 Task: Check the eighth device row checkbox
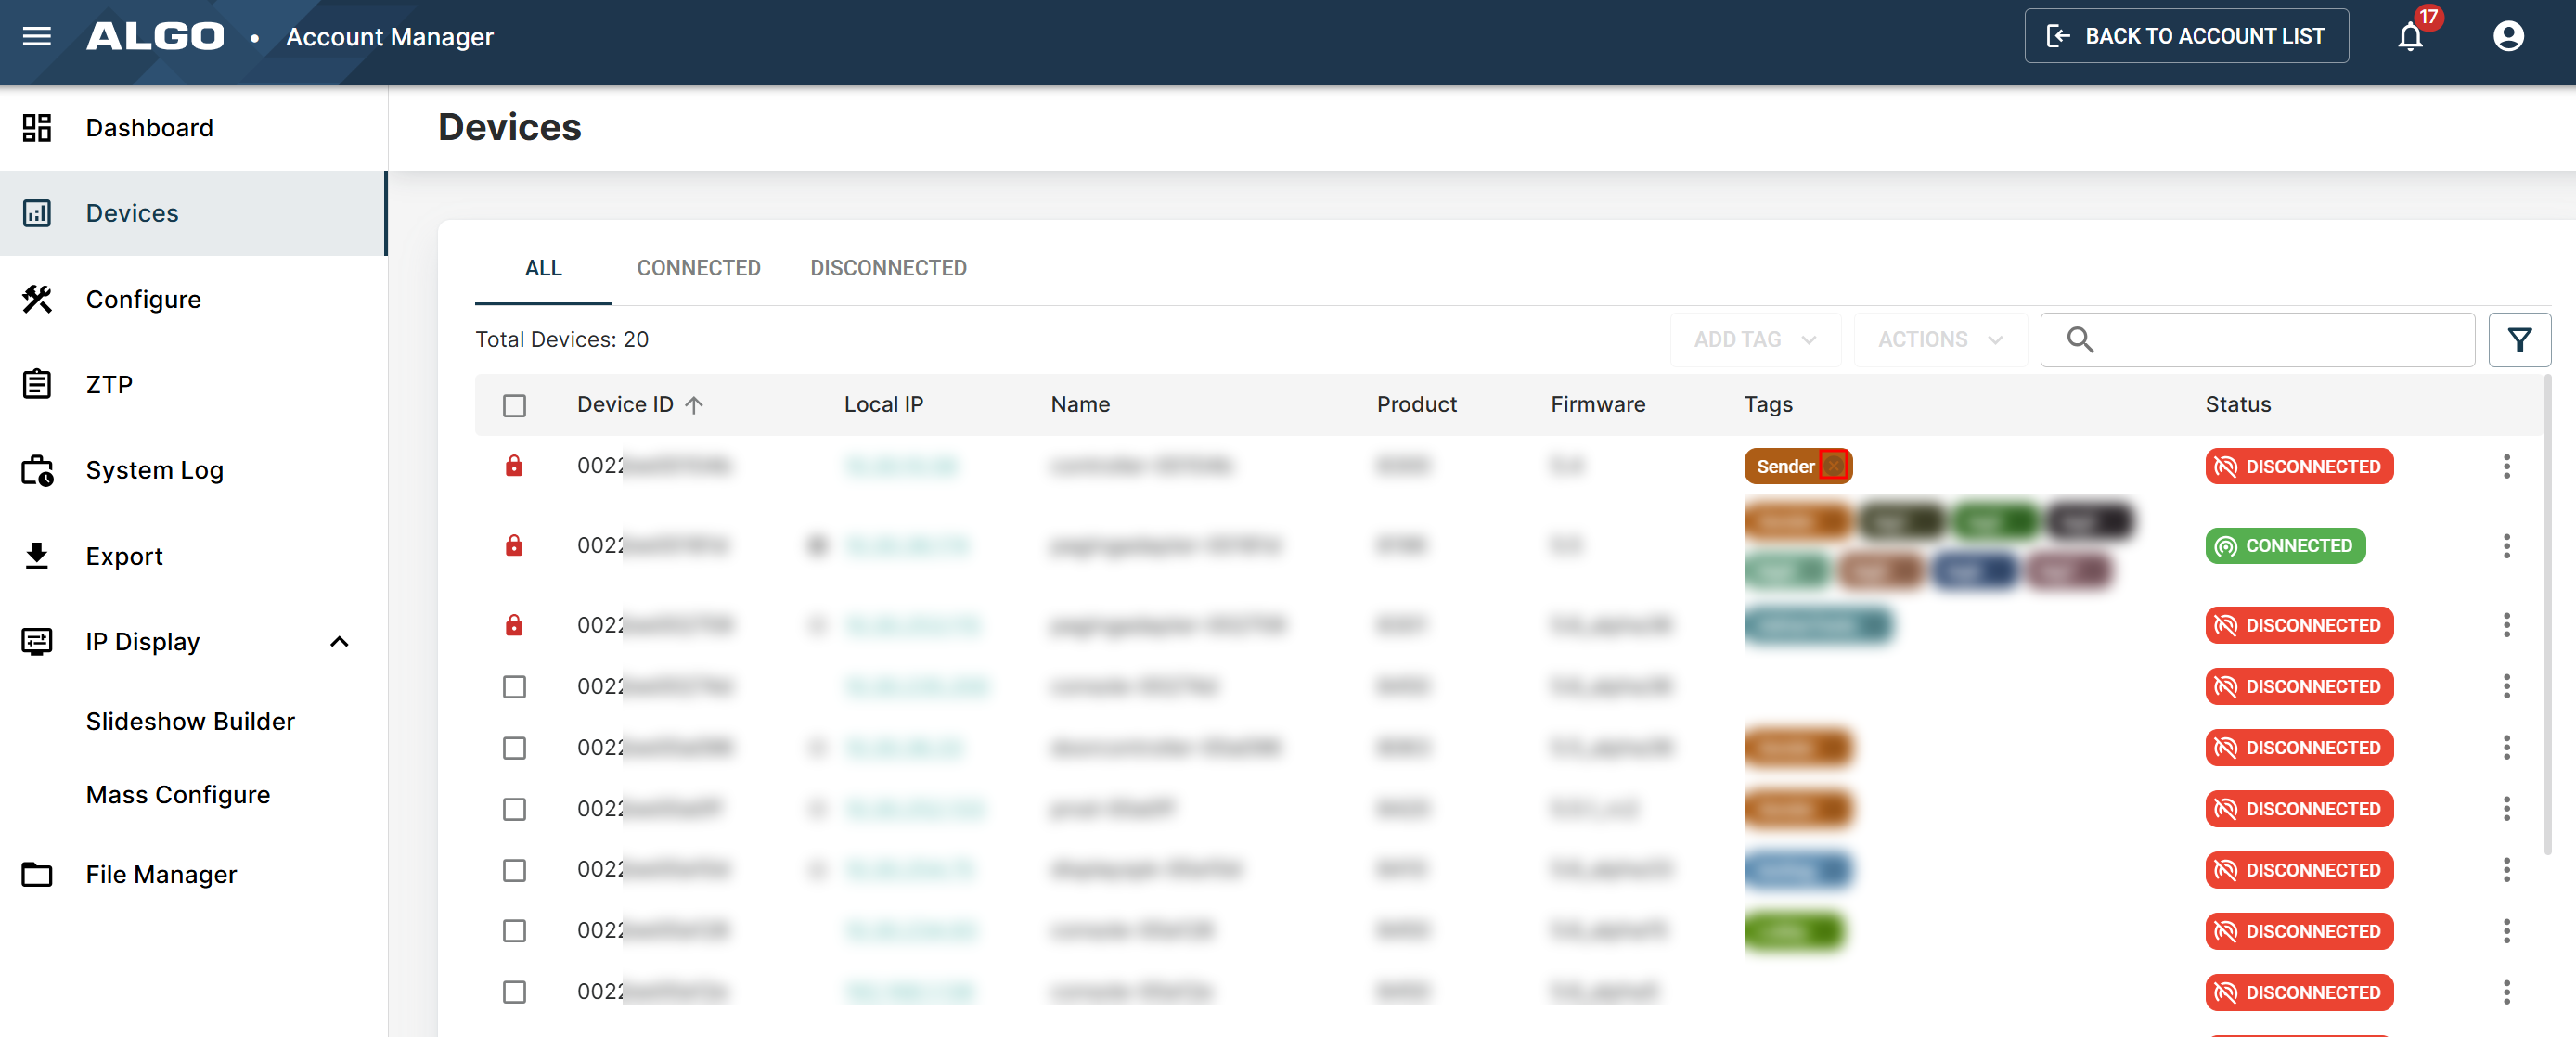[x=514, y=931]
